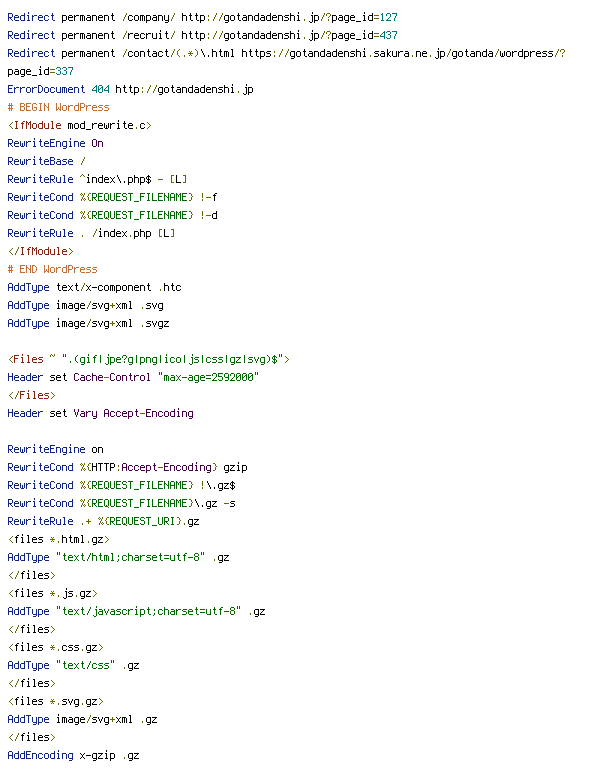The image size is (600, 772).
Task: Click the RewriteCond line ending with !-f
Action: point(112,197)
